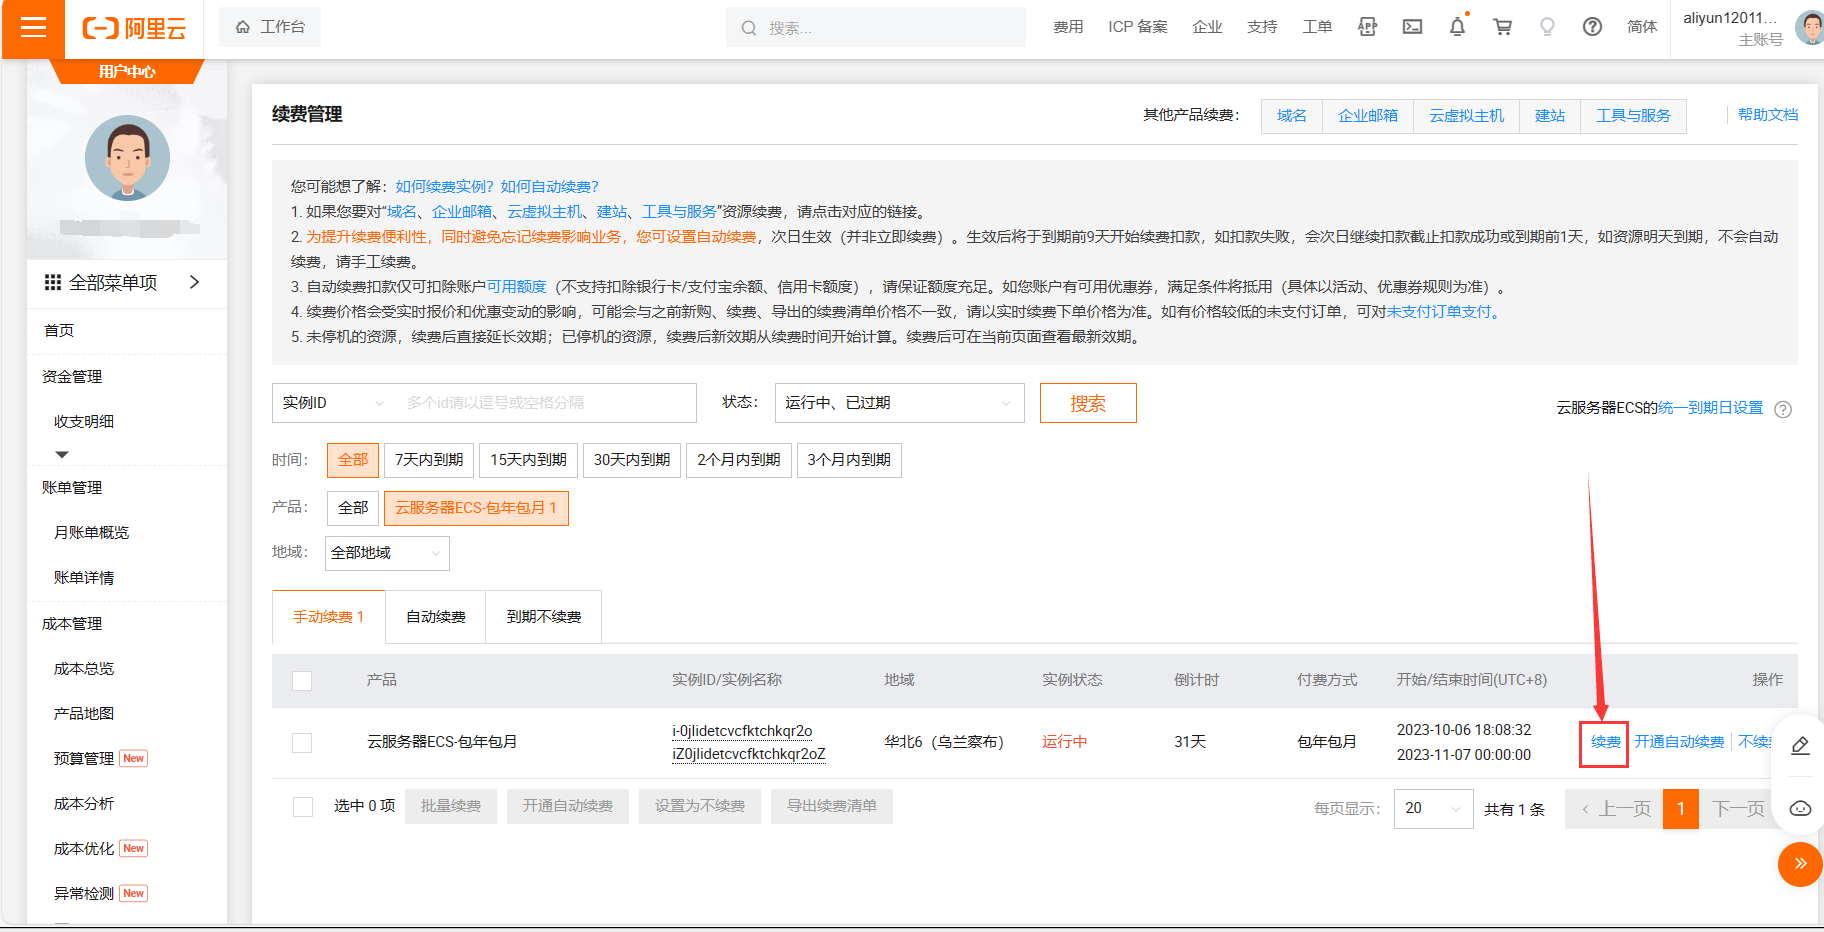Switch language via 简体
This screenshot has height=932, width=1824.
coord(1642,27)
